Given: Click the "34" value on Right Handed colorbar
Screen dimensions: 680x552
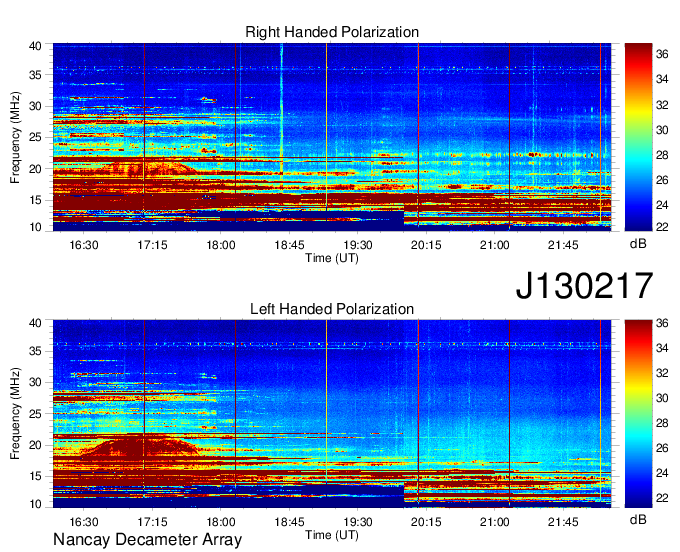Looking at the screenshot, I should click(662, 79).
